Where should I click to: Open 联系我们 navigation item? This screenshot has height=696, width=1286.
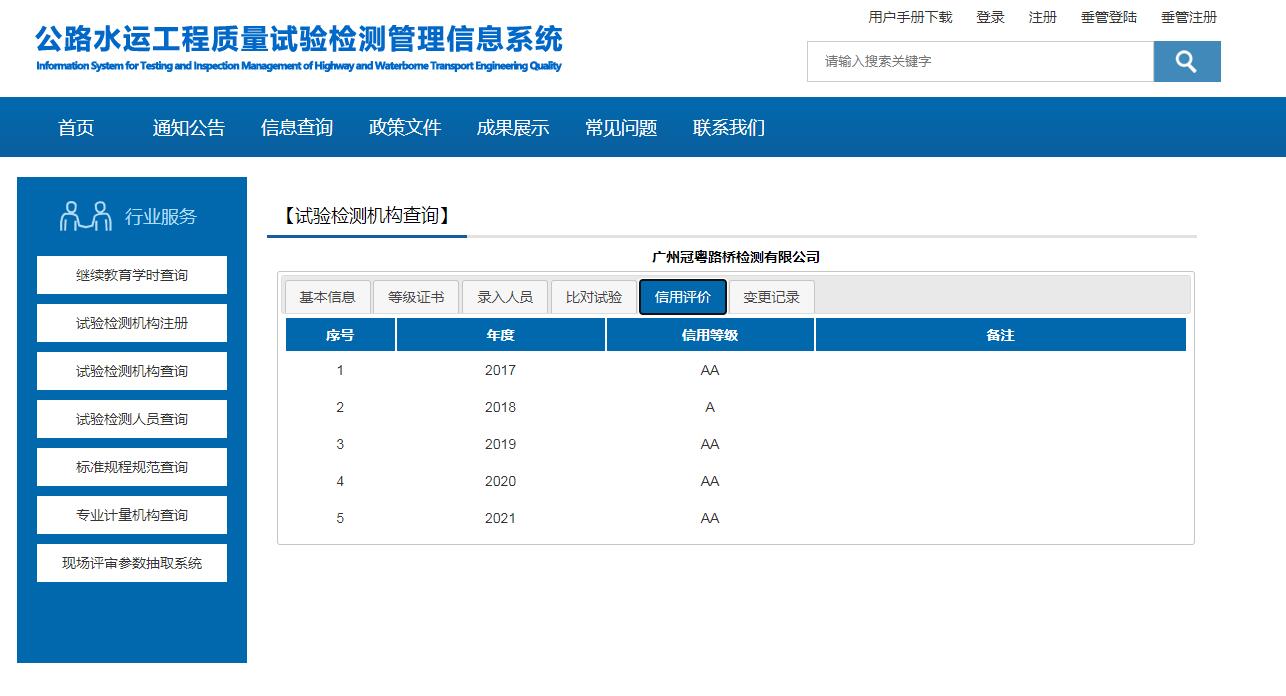729,127
